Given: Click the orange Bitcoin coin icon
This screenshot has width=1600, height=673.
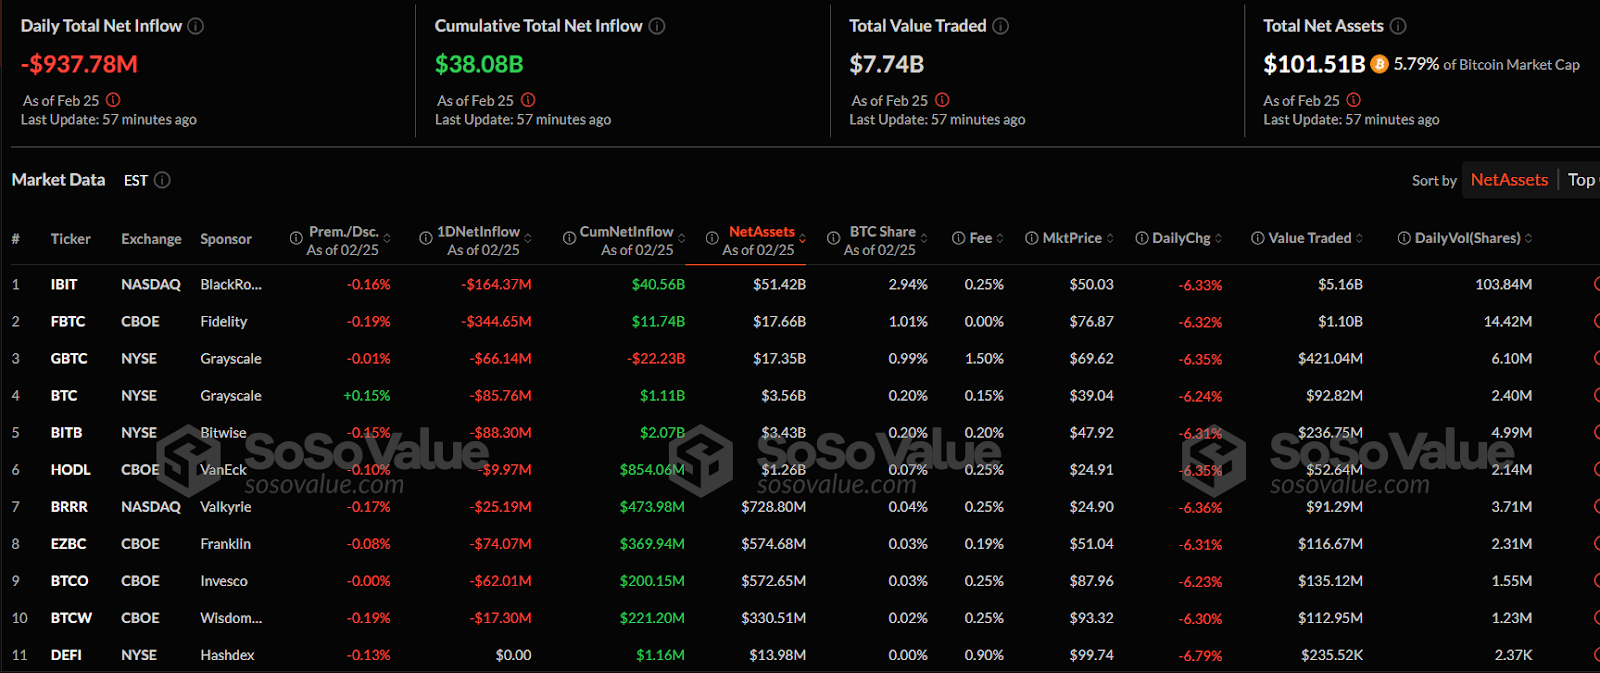Looking at the screenshot, I should [1379, 64].
